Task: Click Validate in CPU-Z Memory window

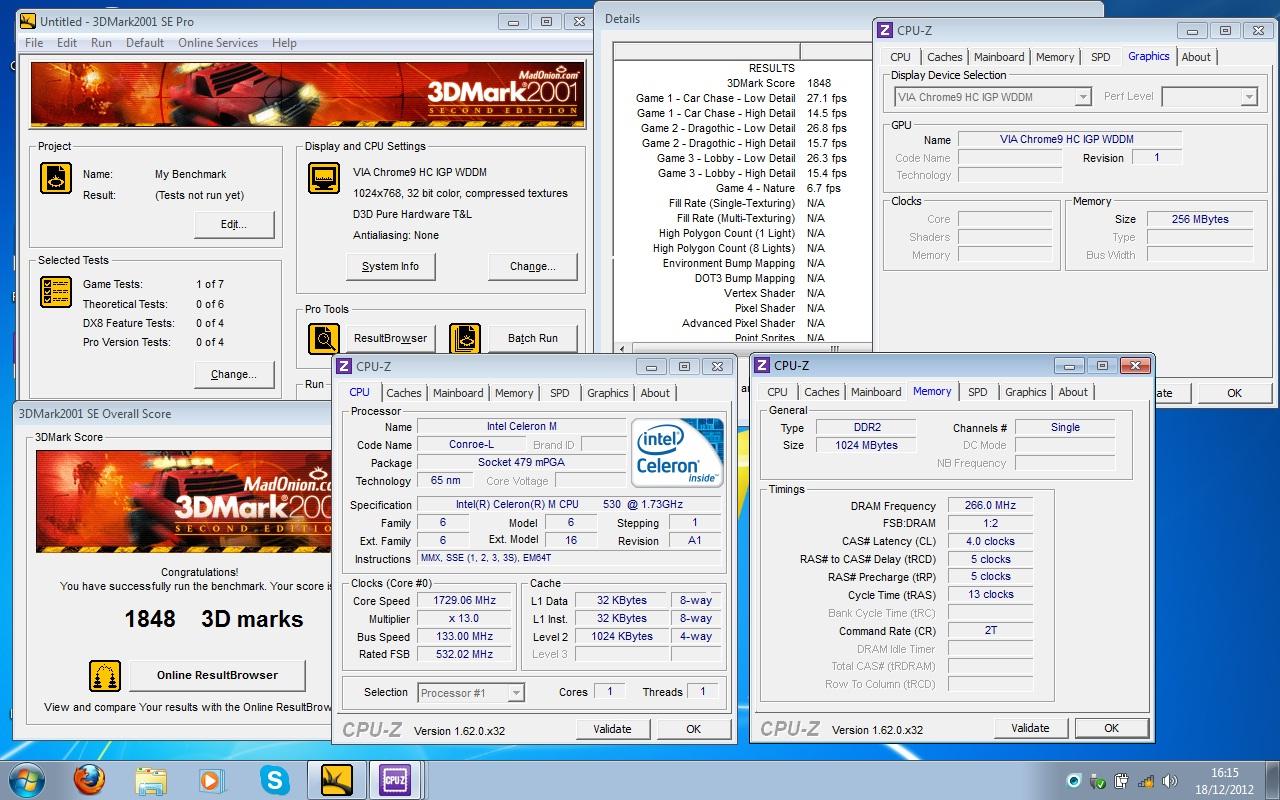Action: 1030,728
